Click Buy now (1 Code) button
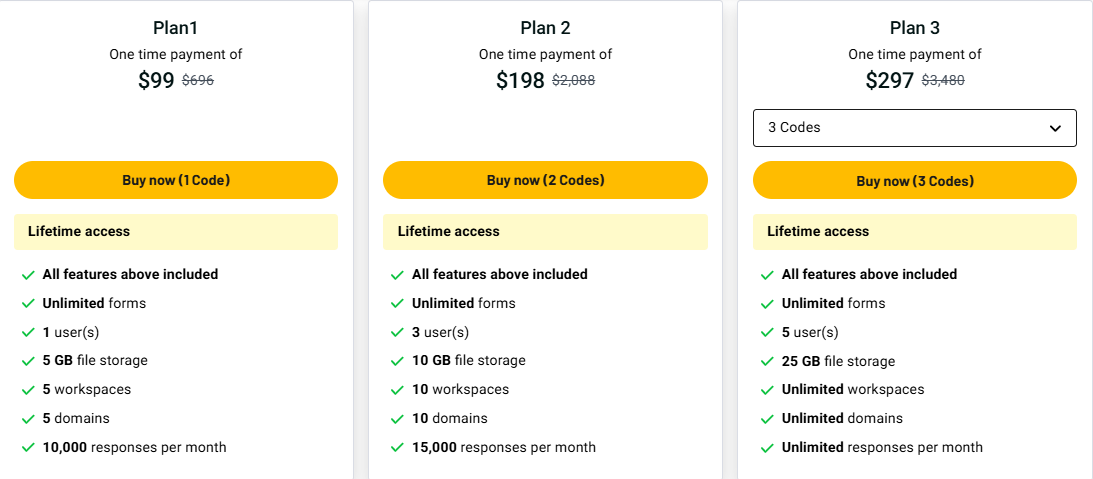 (x=176, y=180)
